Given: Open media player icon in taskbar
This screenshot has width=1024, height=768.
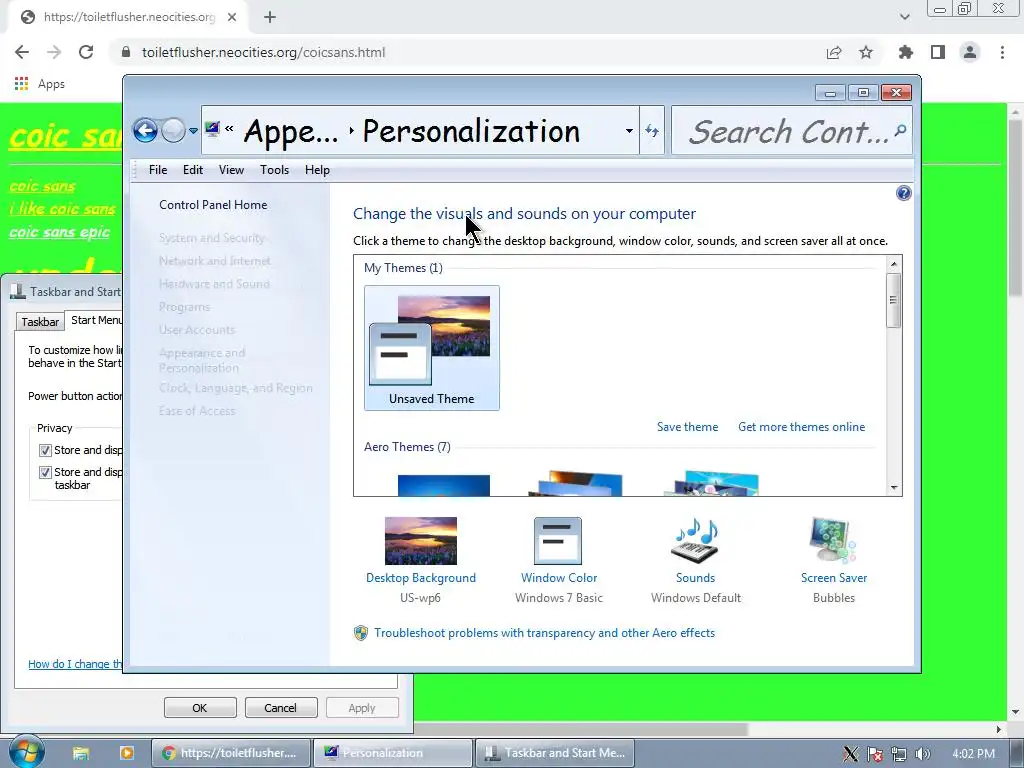Looking at the screenshot, I should [127, 753].
